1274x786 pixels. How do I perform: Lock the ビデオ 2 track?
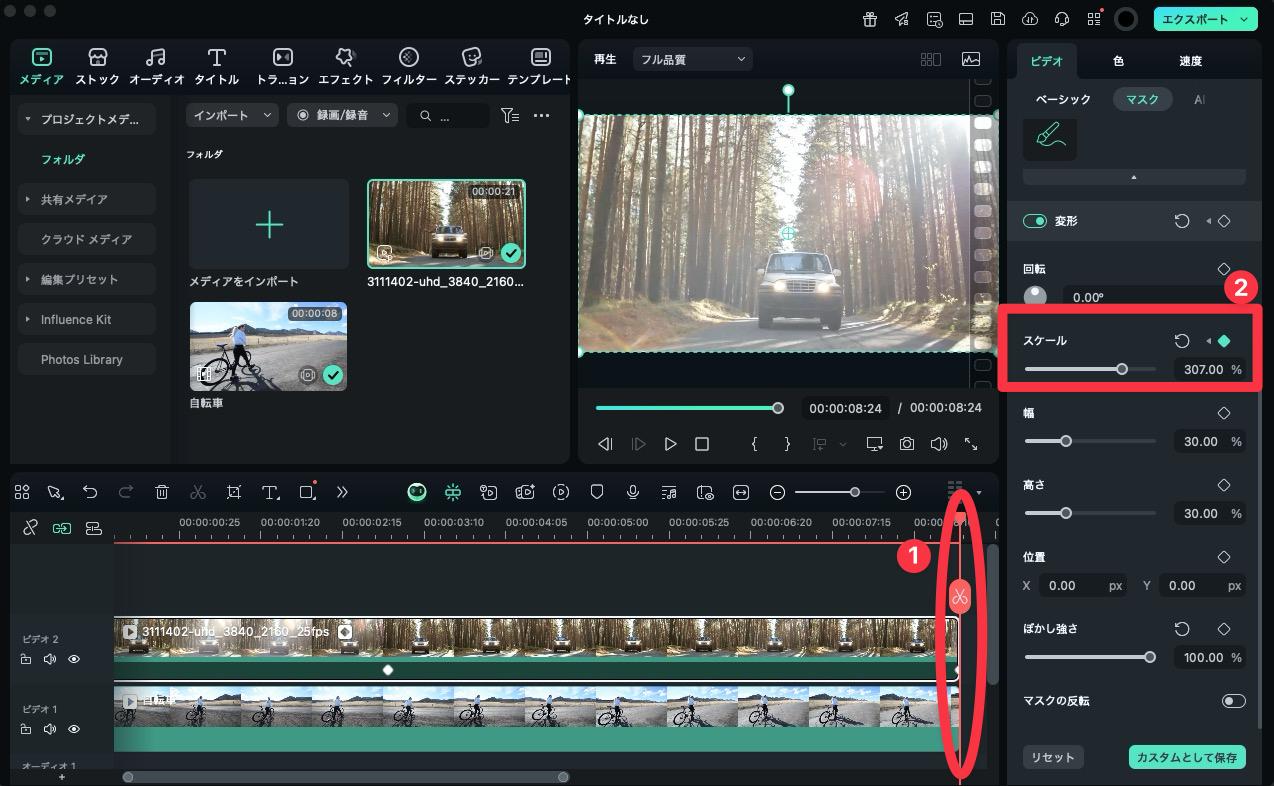click(x=26, y=659)
